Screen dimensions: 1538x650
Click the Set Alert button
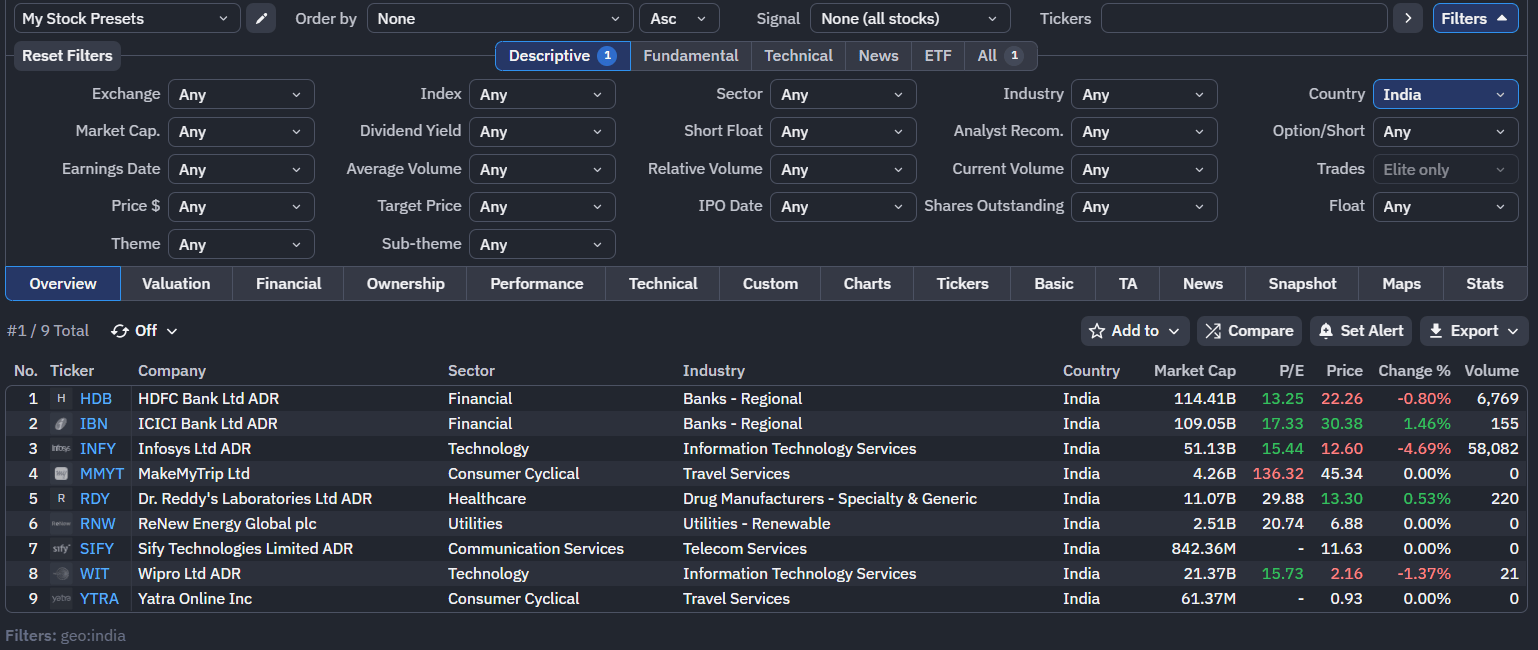[x=1361, y=331]
